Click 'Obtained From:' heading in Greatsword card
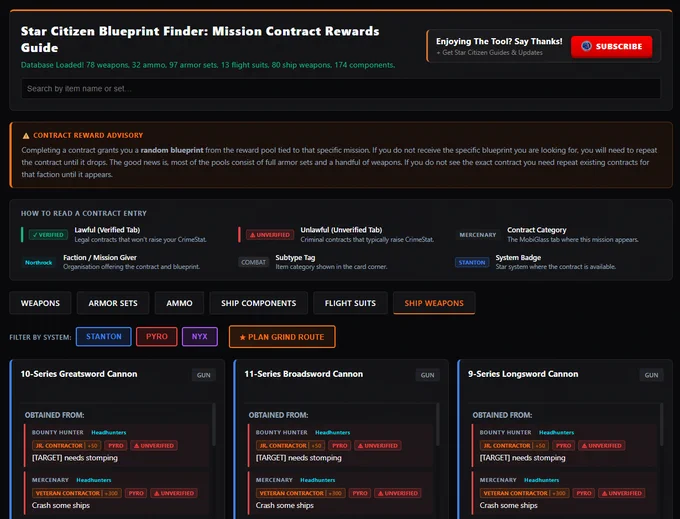Viewport: 680px width, 519px height. tap(54, 415)
